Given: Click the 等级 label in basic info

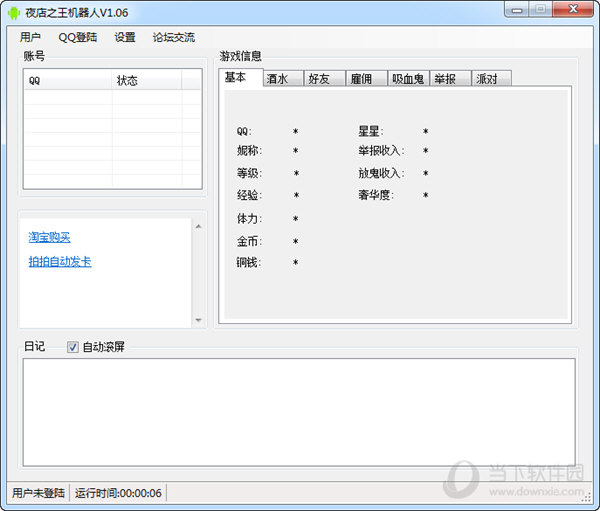Looking at the screenshot, I should 249,173.
